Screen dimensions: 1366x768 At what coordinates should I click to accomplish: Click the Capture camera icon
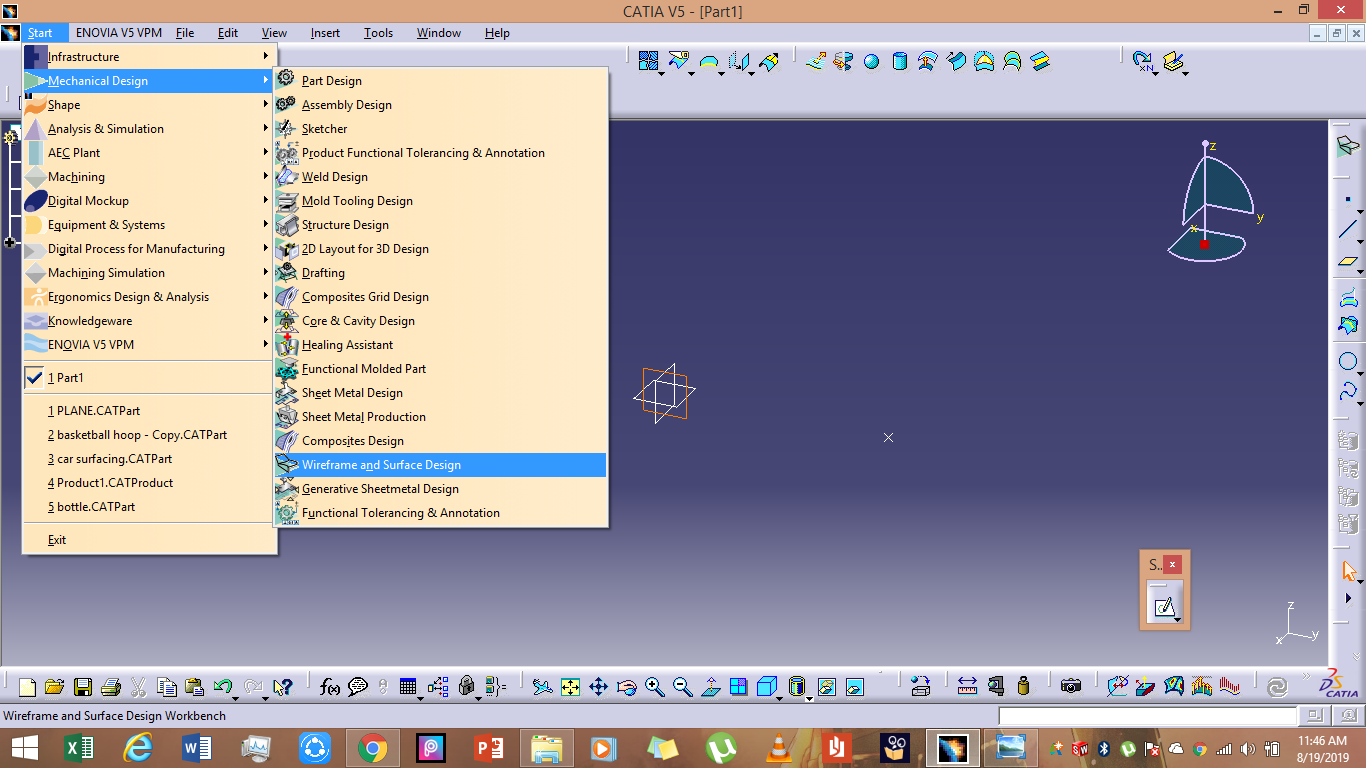pos(1071,687)
